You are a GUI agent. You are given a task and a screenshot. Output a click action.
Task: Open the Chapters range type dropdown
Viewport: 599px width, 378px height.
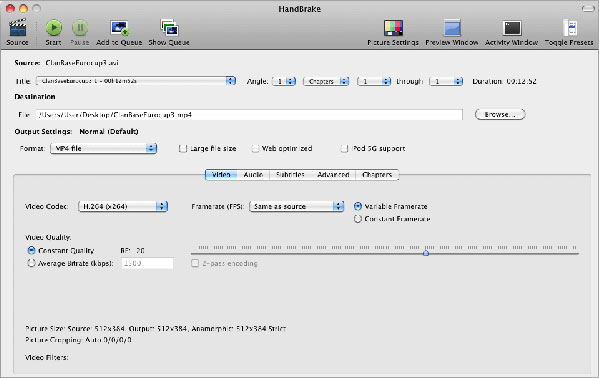pyautogui.click(x=326, y=81)
